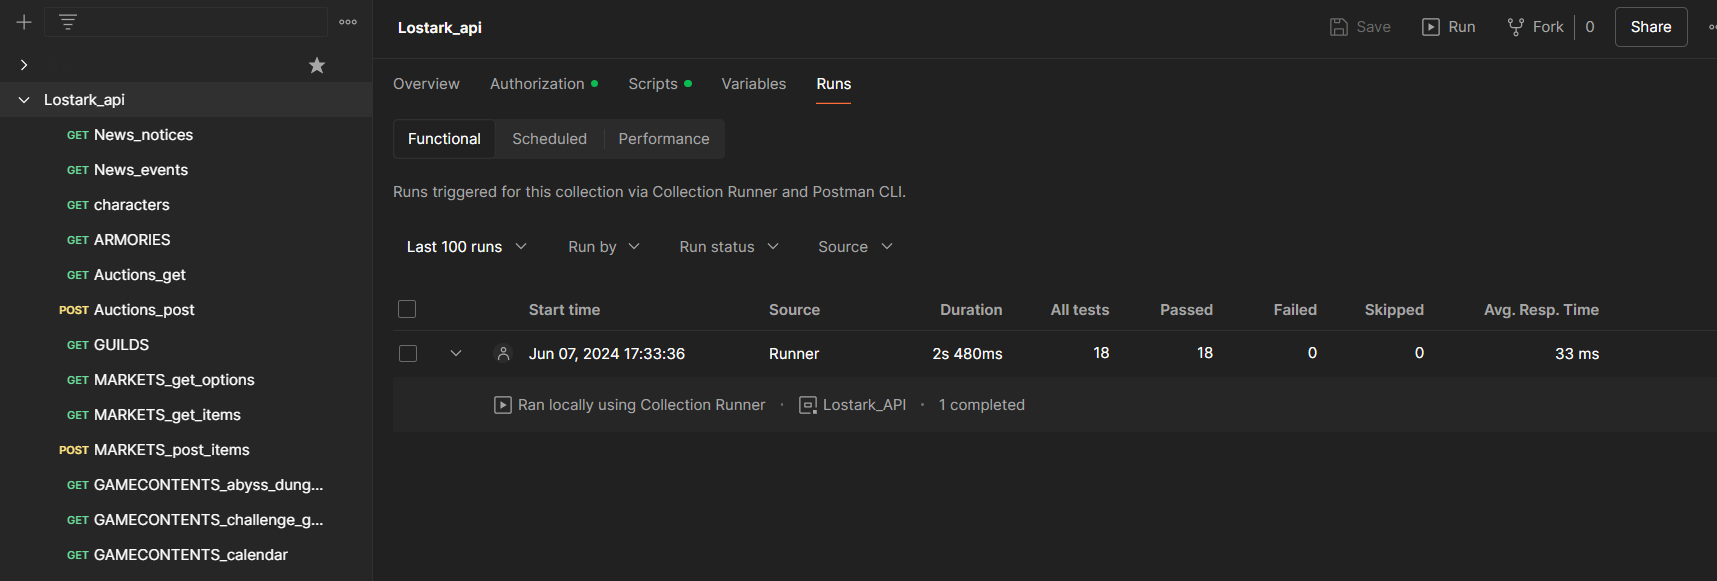This screenshot has width=1717, height=581.
Task: Click the 33 ms response time value
Action: point(1577,354)
